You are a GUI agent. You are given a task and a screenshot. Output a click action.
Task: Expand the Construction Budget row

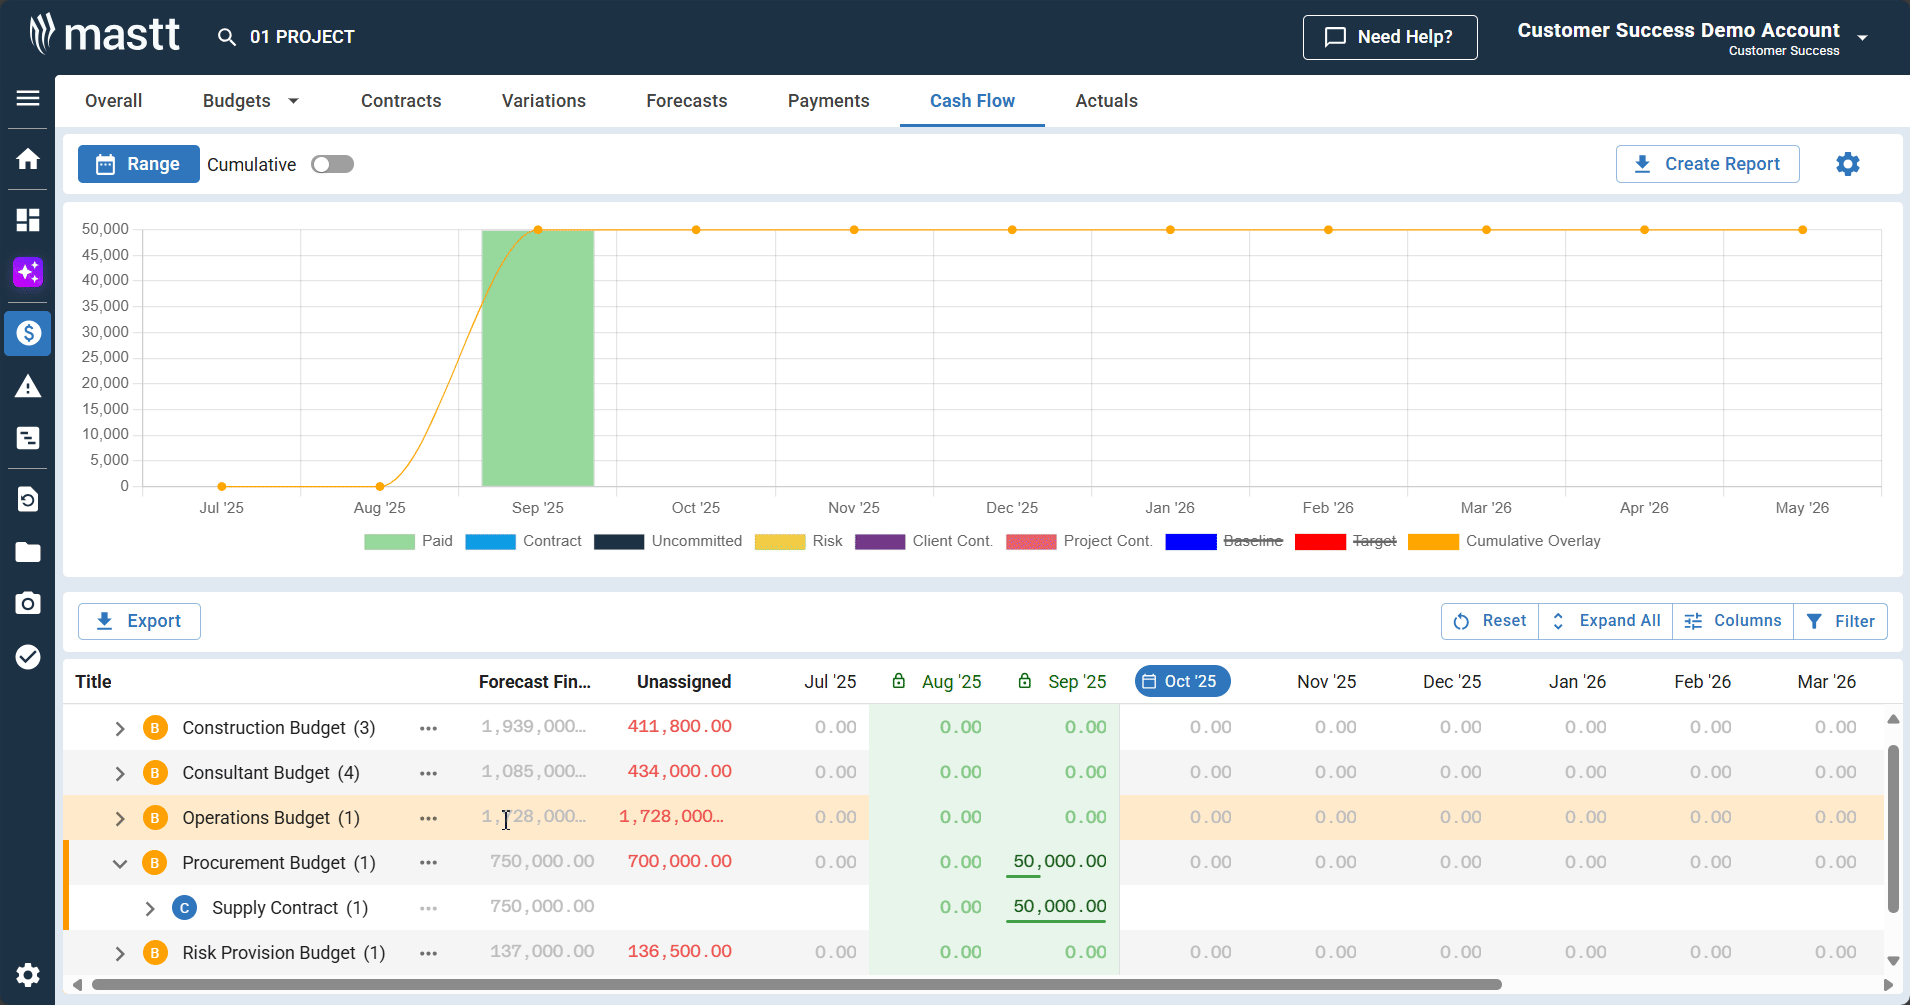tap(120, 728)
